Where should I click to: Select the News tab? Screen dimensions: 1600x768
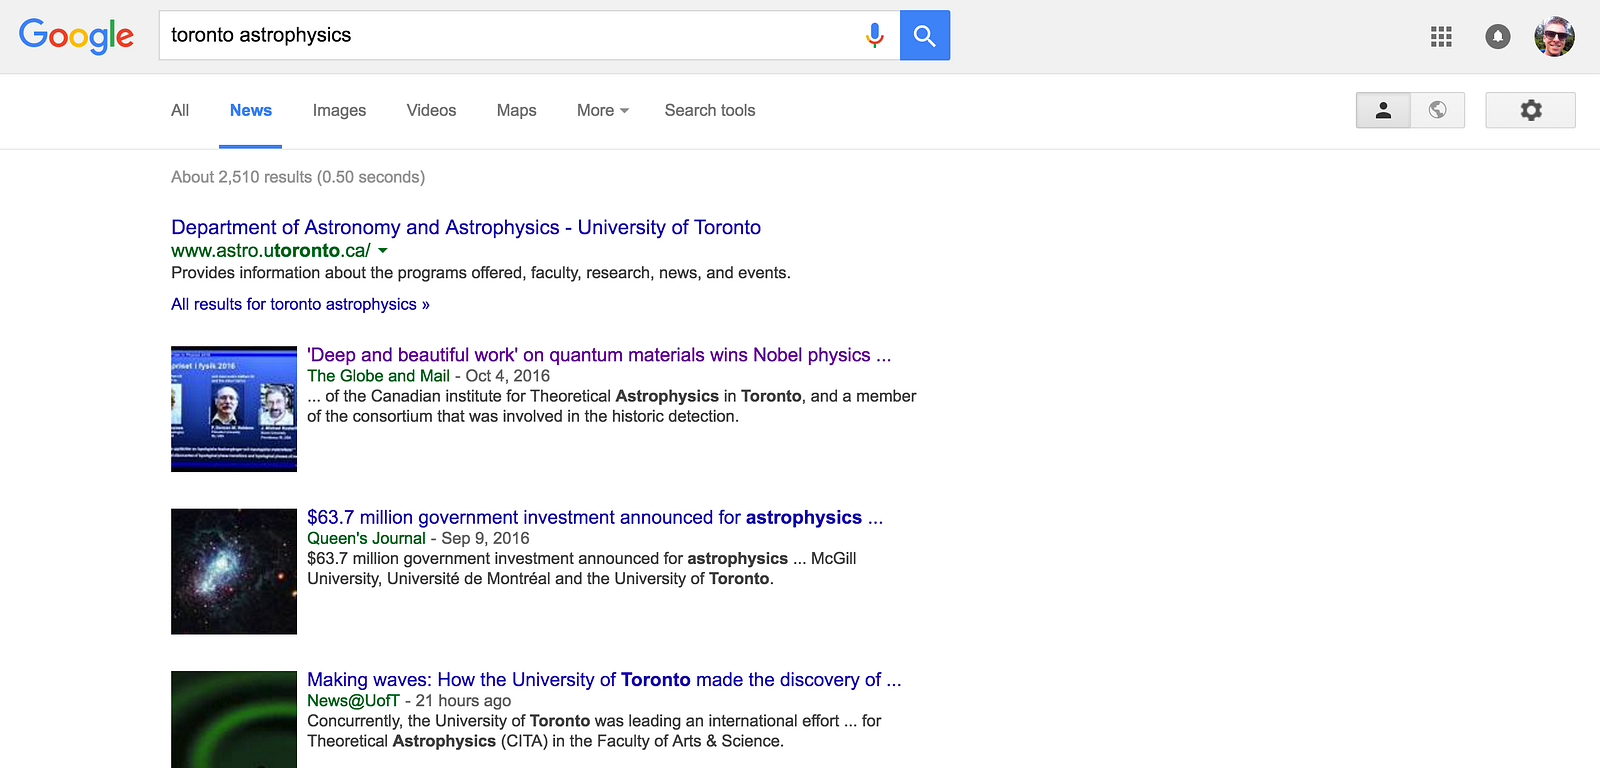[x=251, y=110]
